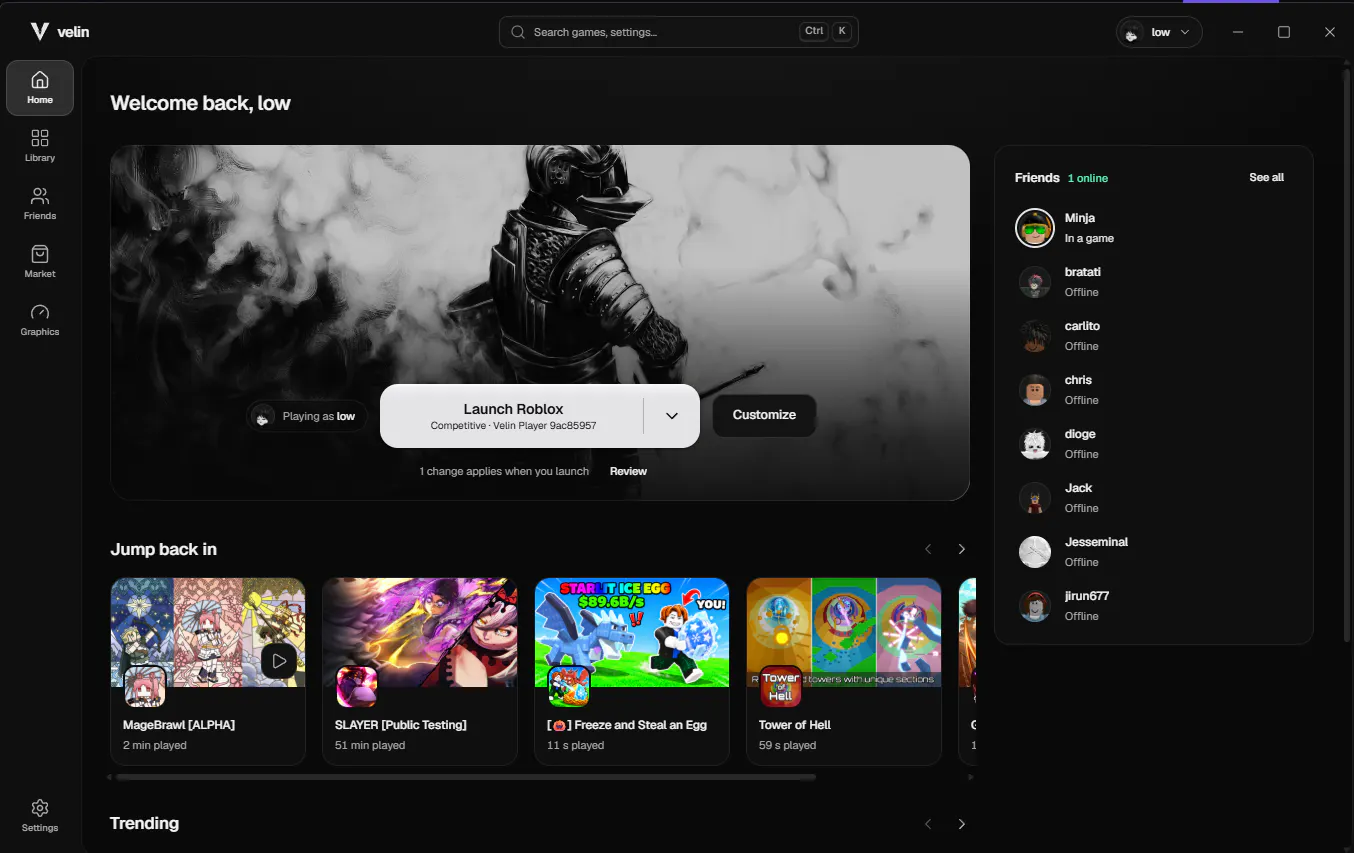Click See all in the Friends panel

[x=1266, y=177]
